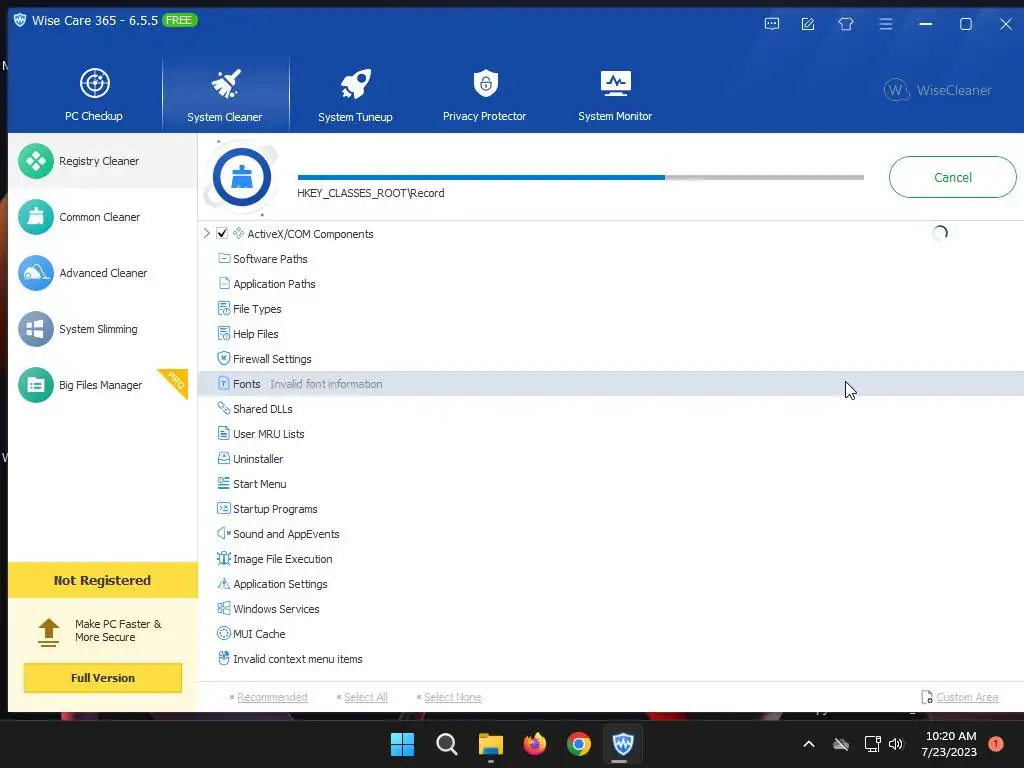Open Windows Start menu

tap(402, 744)
